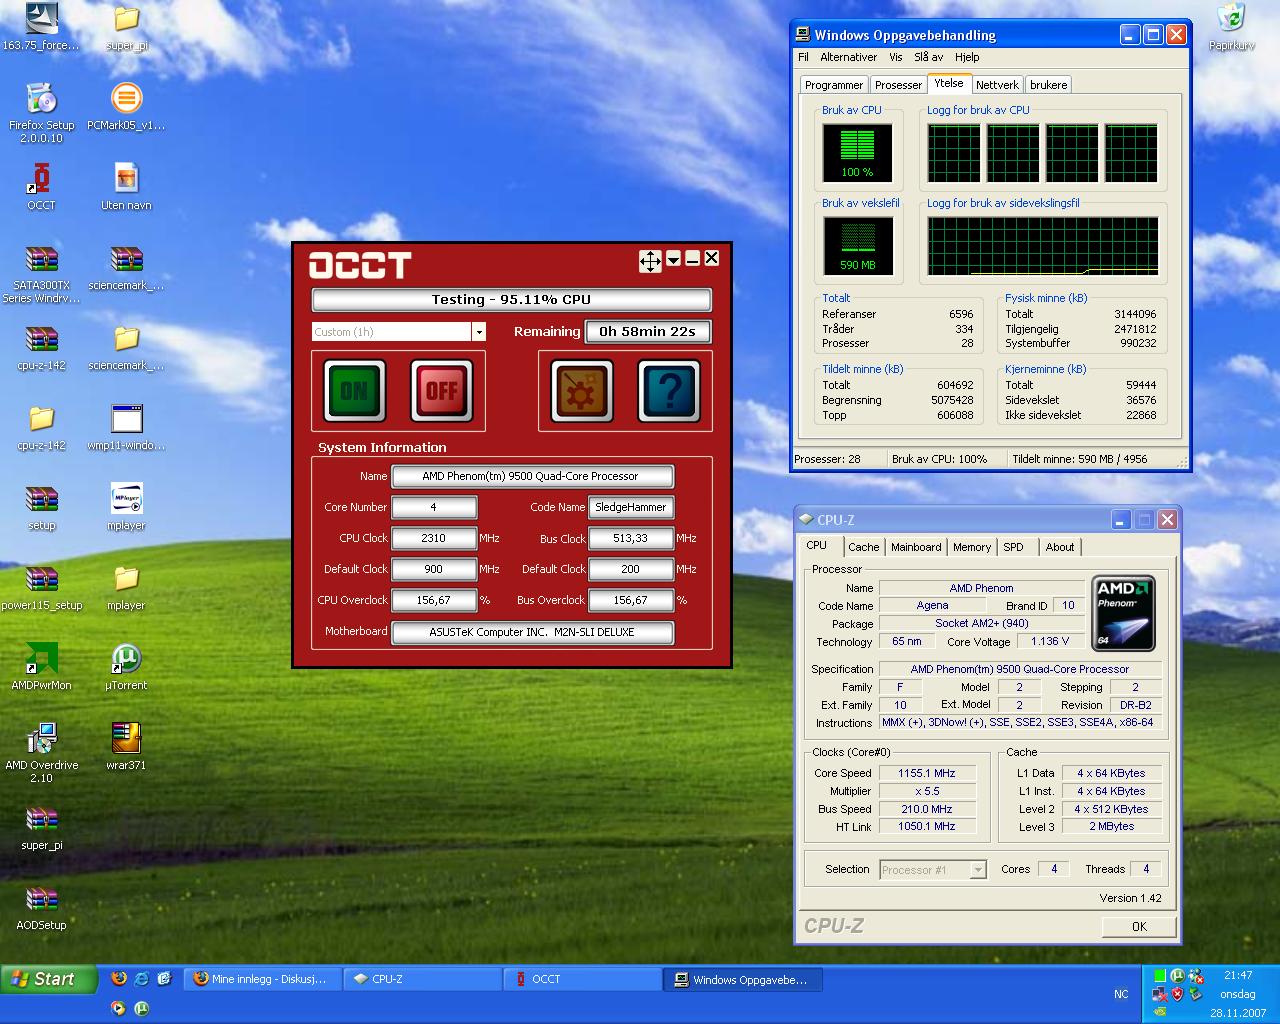Select the PCMark05 desktop icon

[x=126, y=106]
